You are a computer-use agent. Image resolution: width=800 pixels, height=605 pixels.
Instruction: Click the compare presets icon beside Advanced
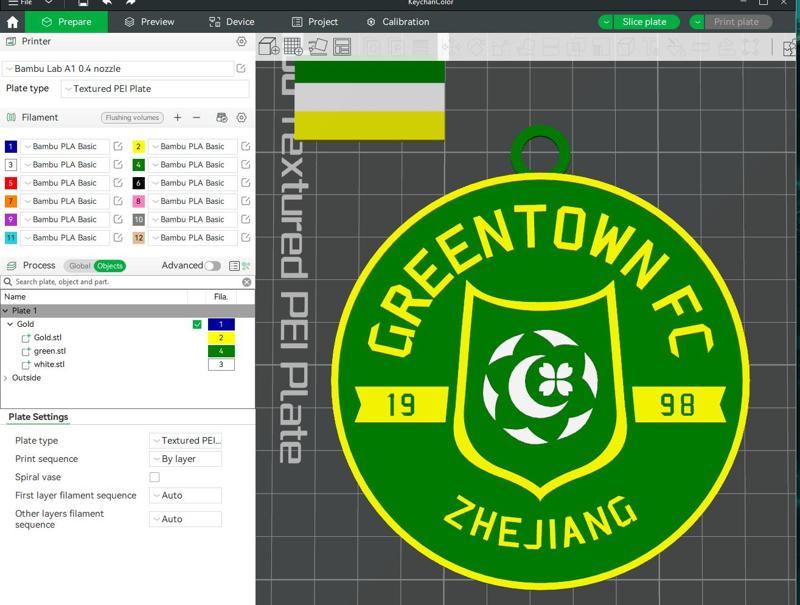pos(246,266)
